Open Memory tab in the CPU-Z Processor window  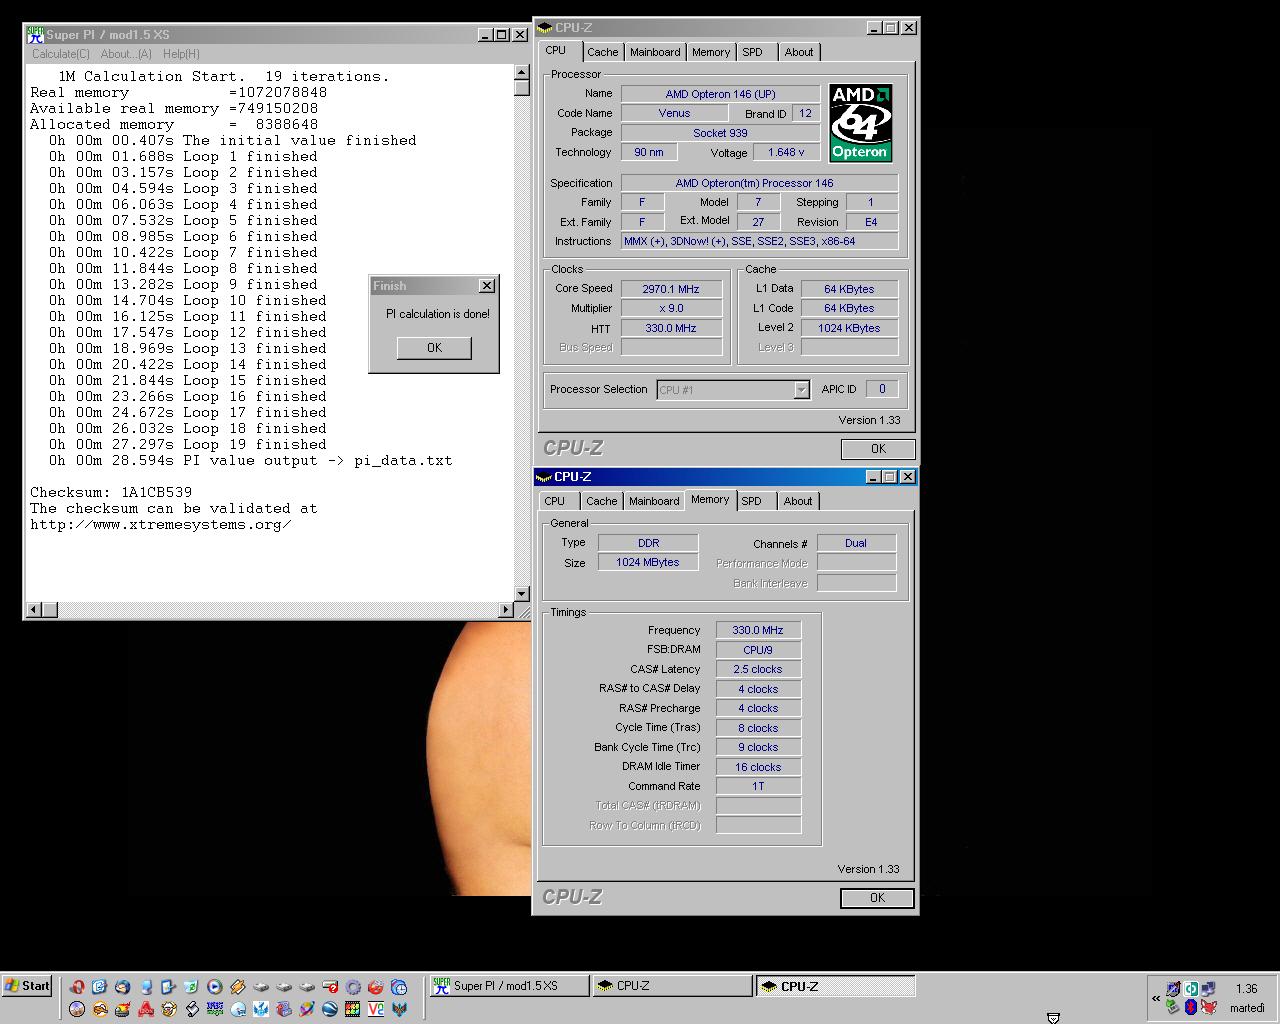(x=711, y=52)
